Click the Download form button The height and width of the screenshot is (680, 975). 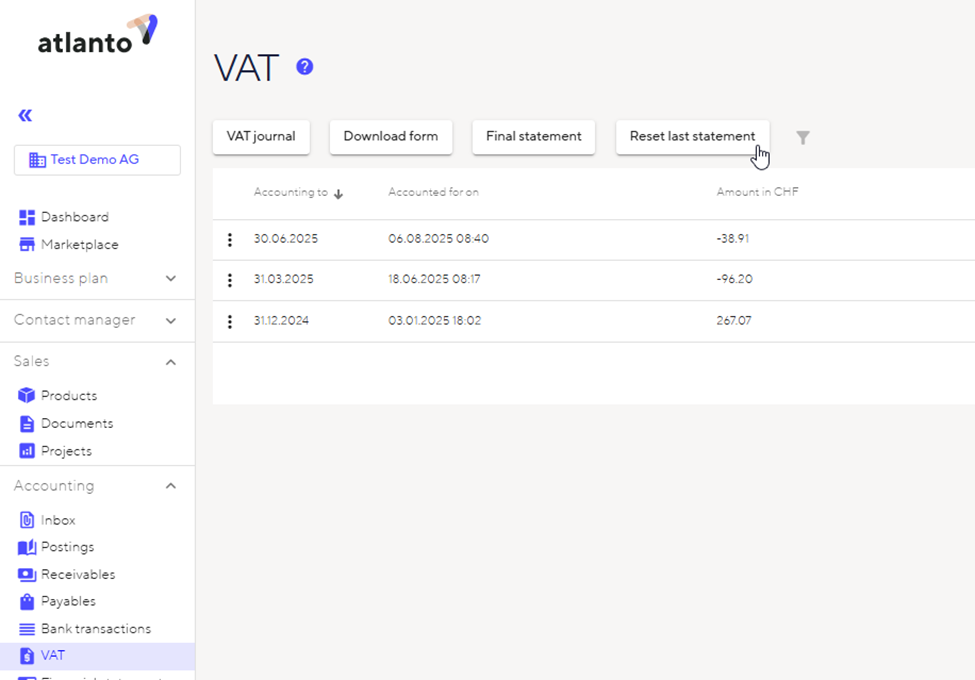click(x=390, y=137)
